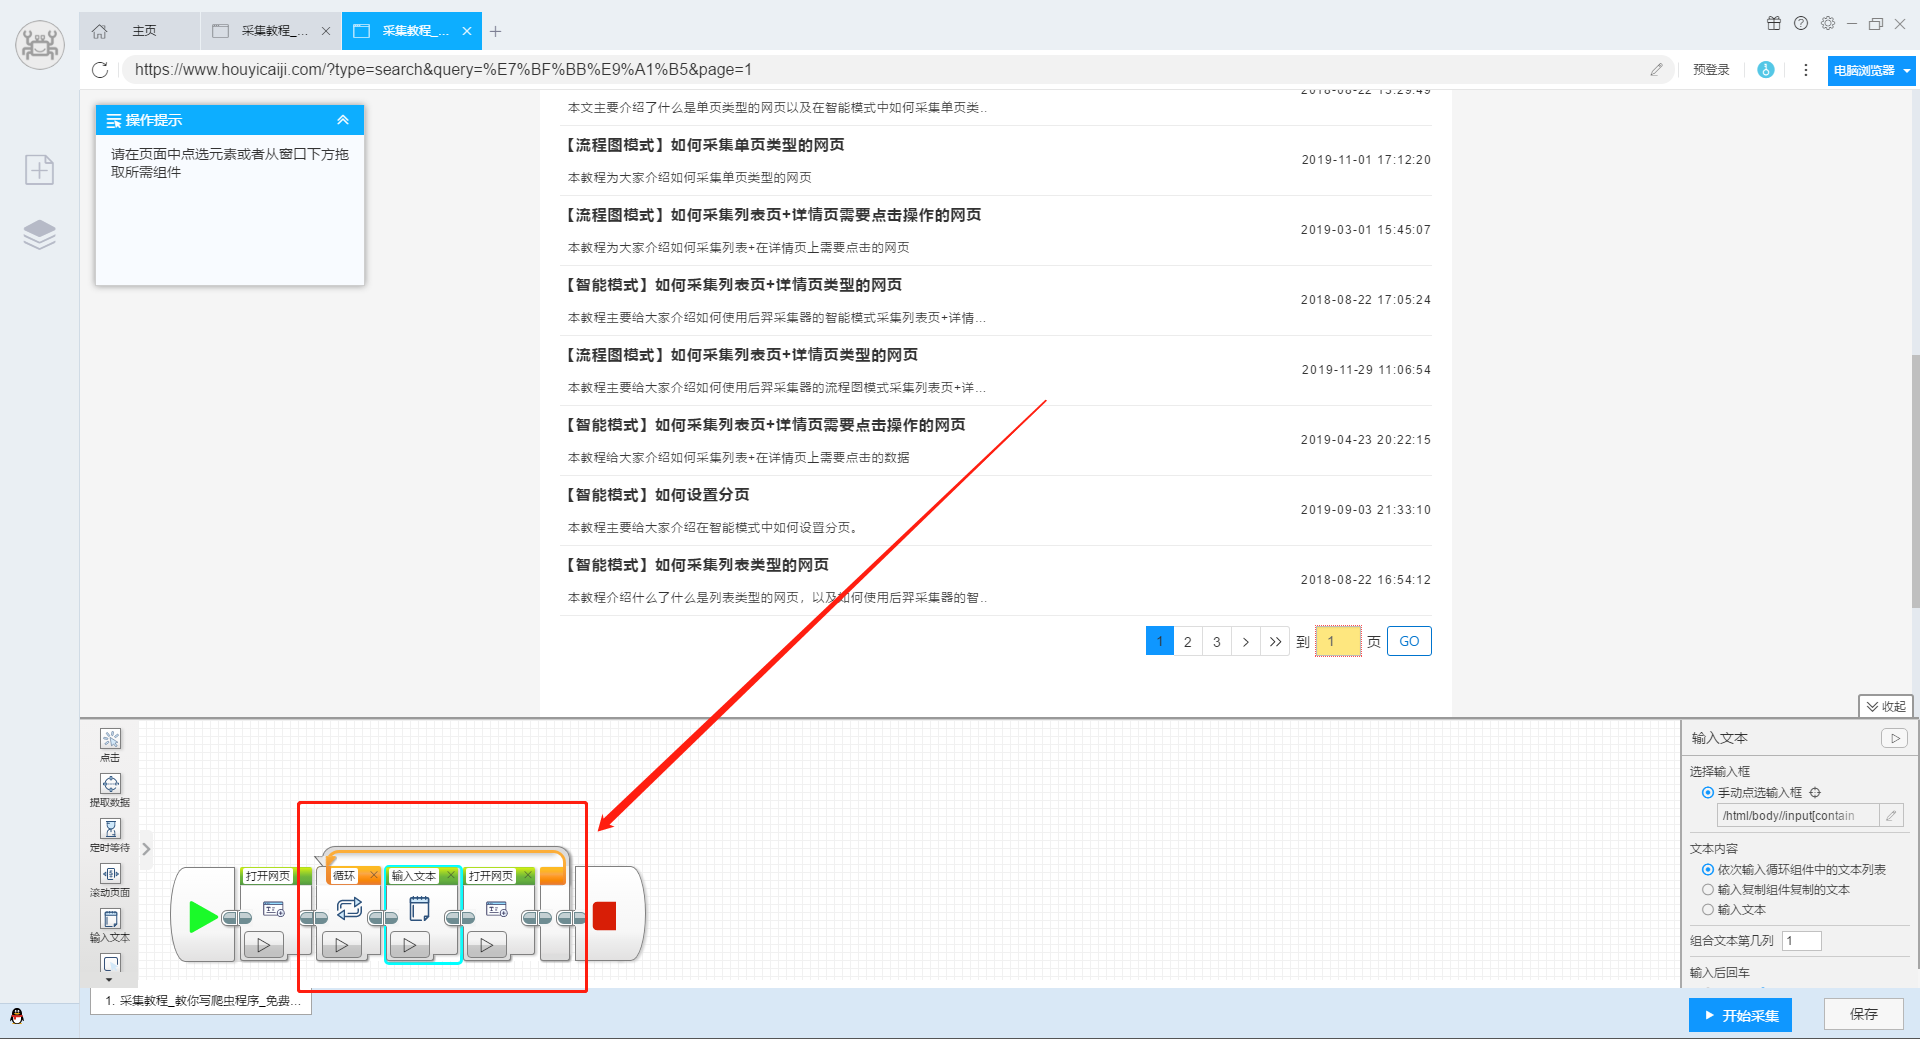
Task: Select the notepad icon in 输入文本 block
Action: [419, 908]
